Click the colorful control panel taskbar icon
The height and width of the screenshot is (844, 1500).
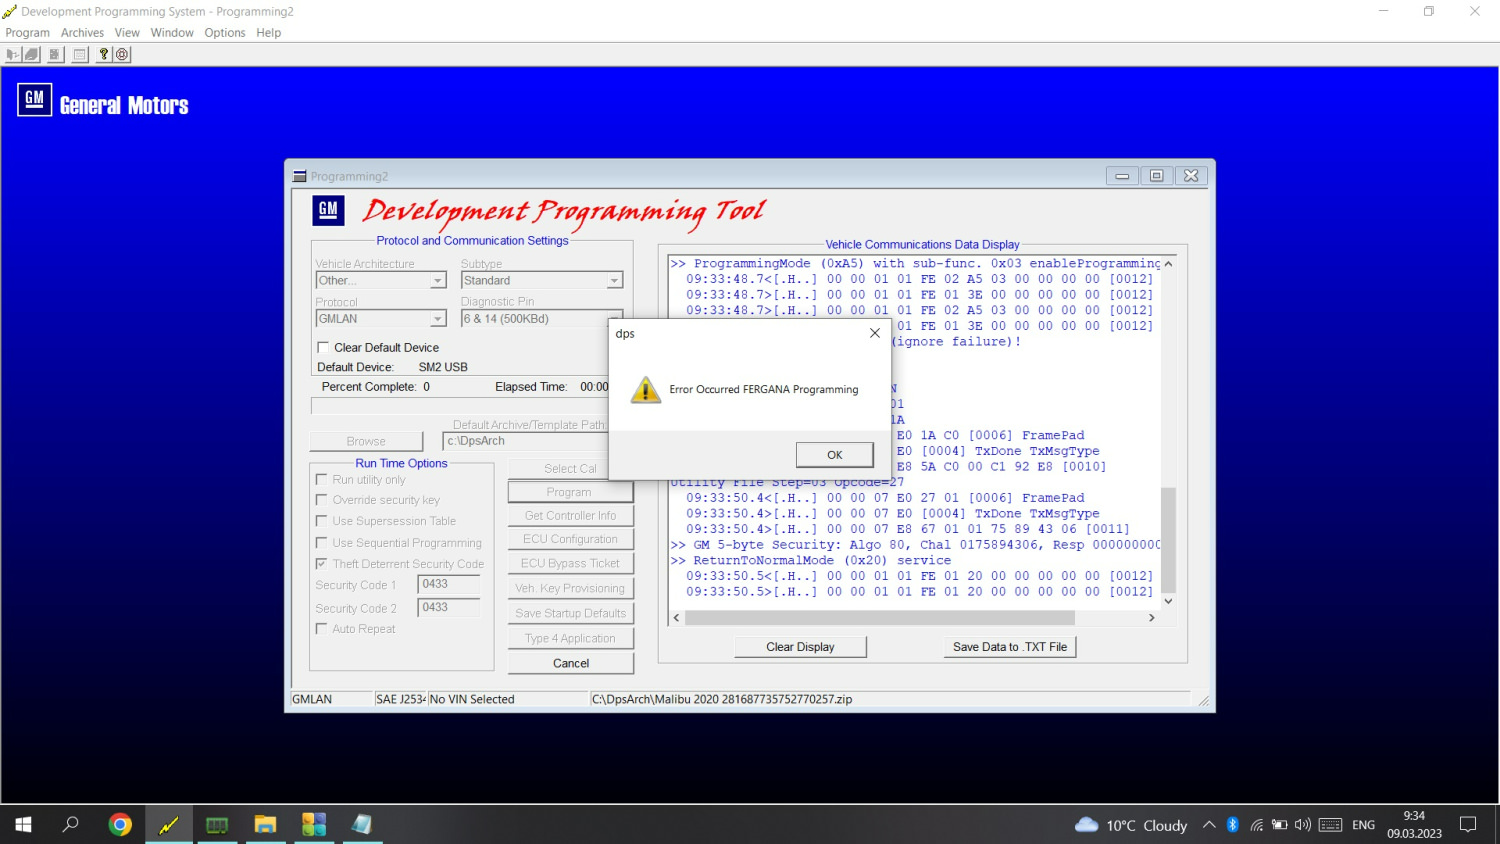(314, 825)
